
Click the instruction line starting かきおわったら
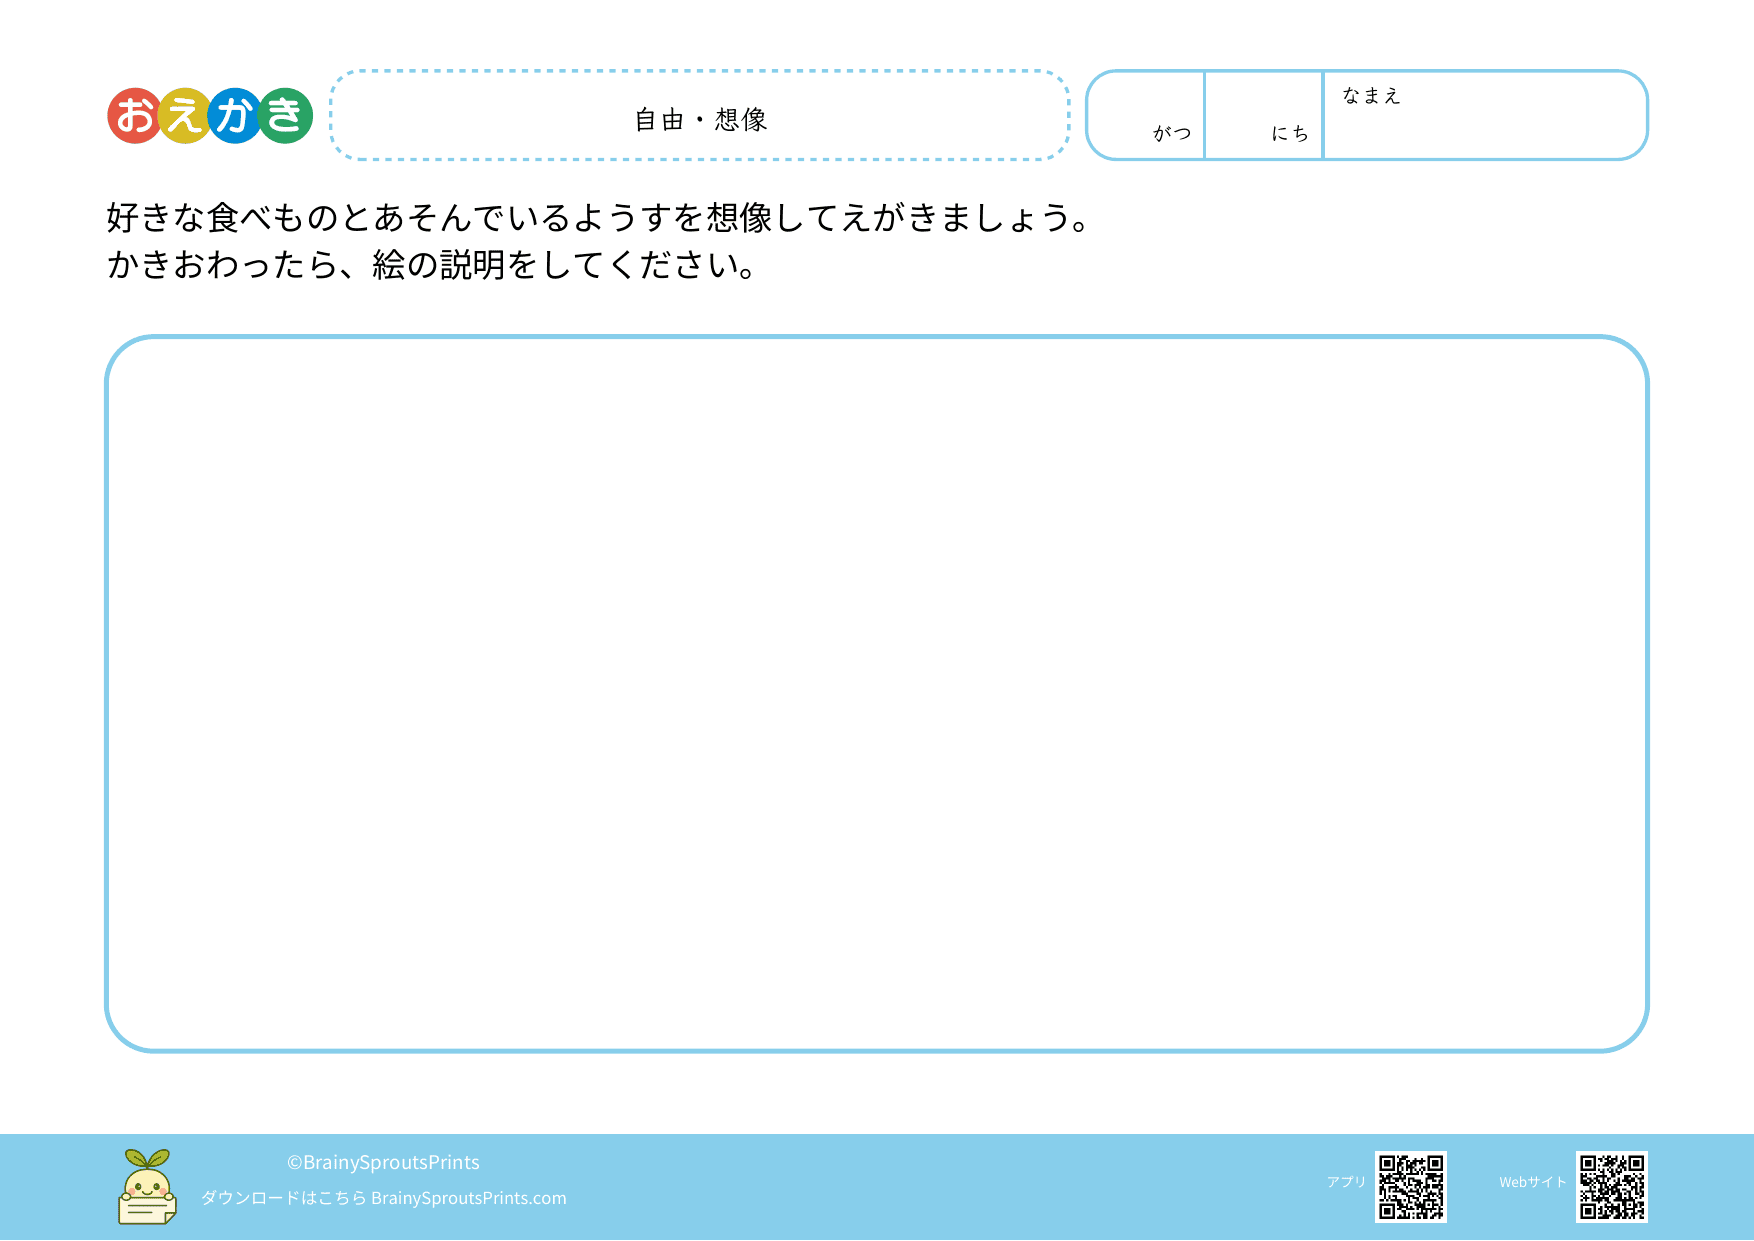point(432,265)
